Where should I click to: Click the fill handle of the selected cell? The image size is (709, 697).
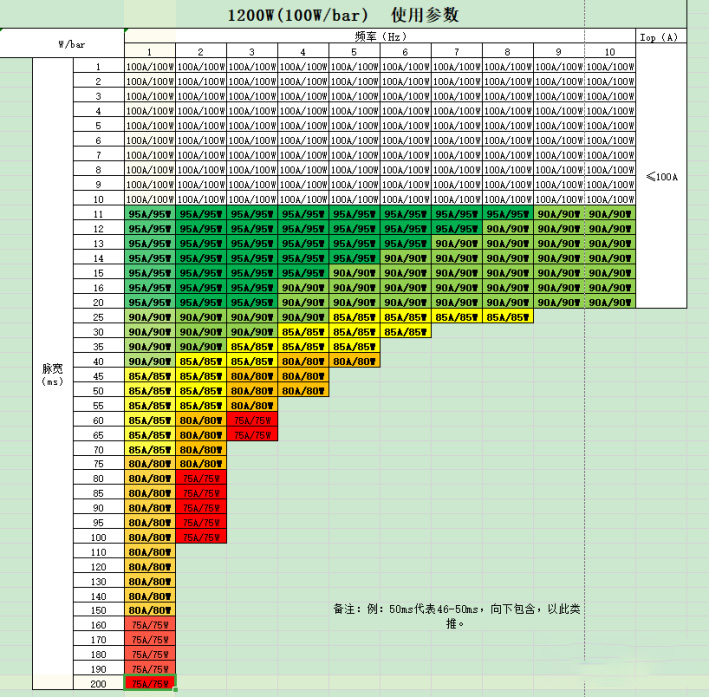coord(175,690)
